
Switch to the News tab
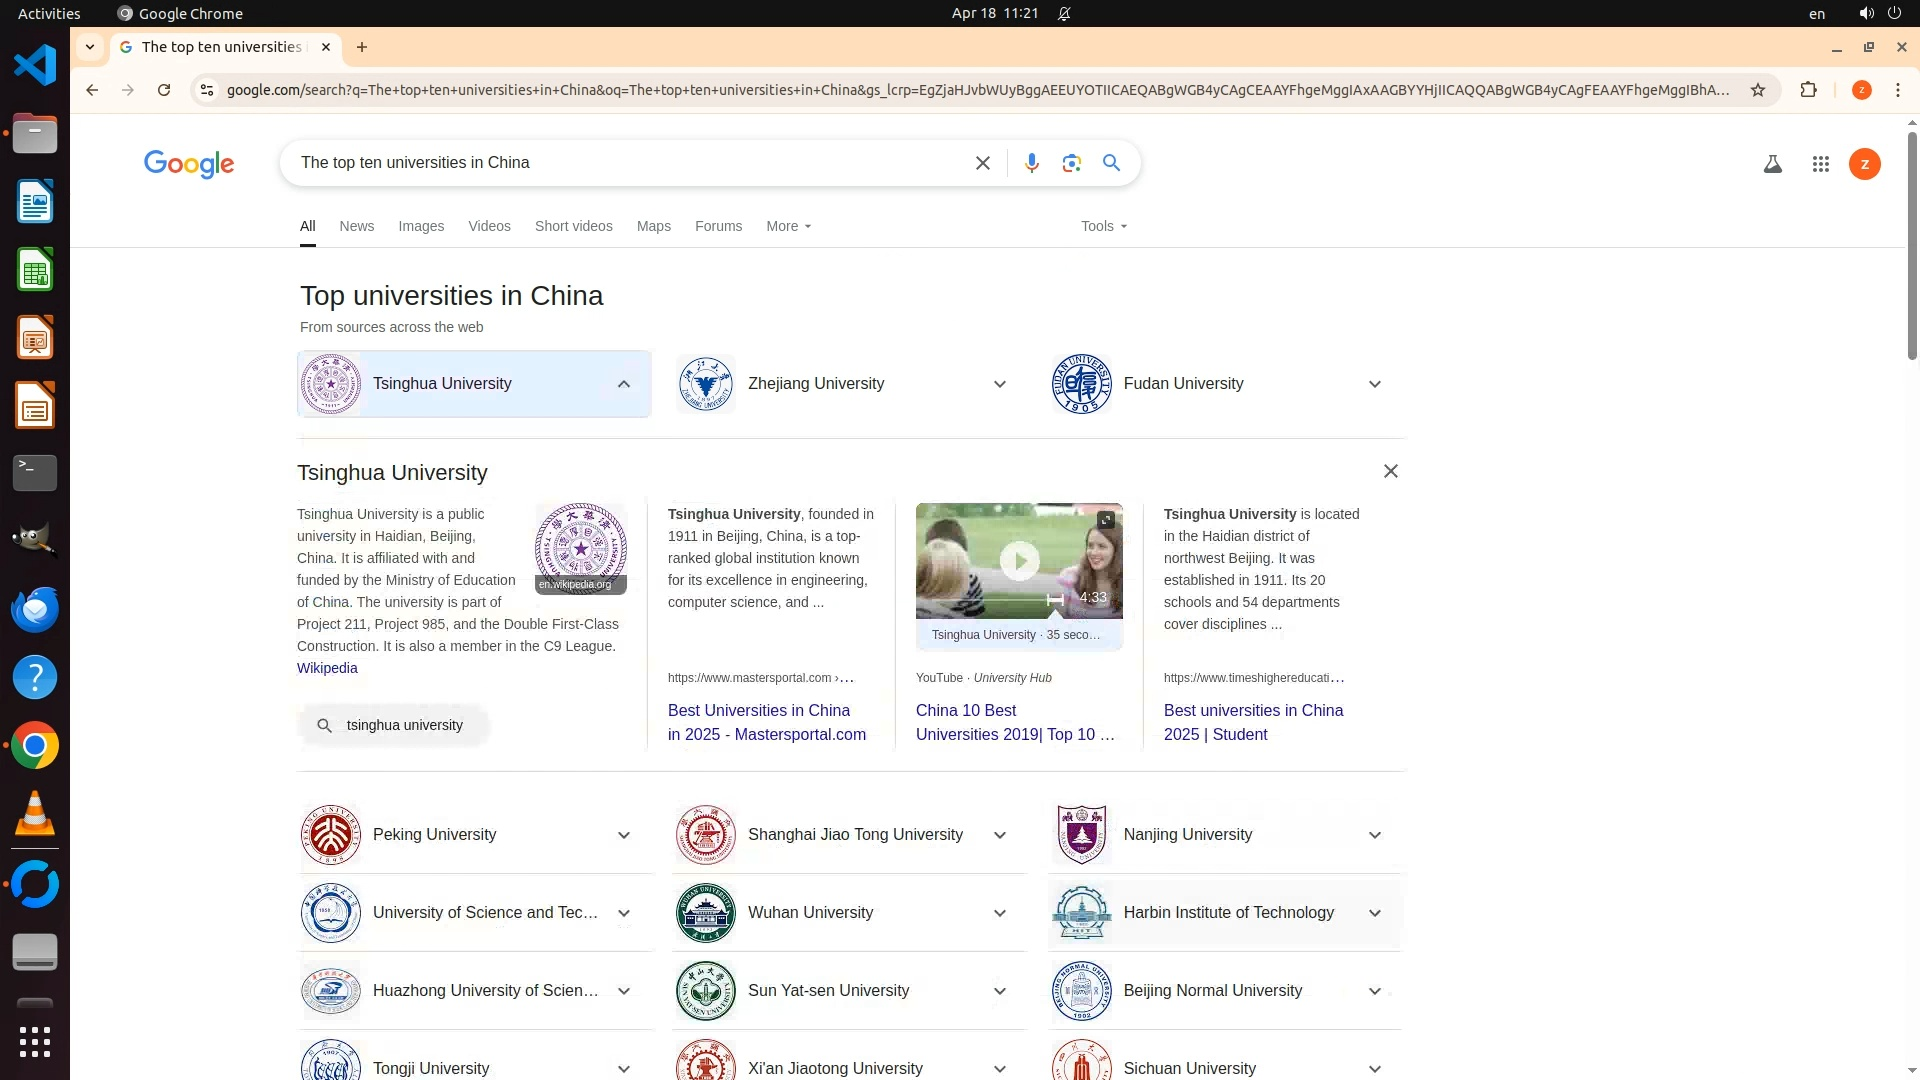[x=356, y=226]
